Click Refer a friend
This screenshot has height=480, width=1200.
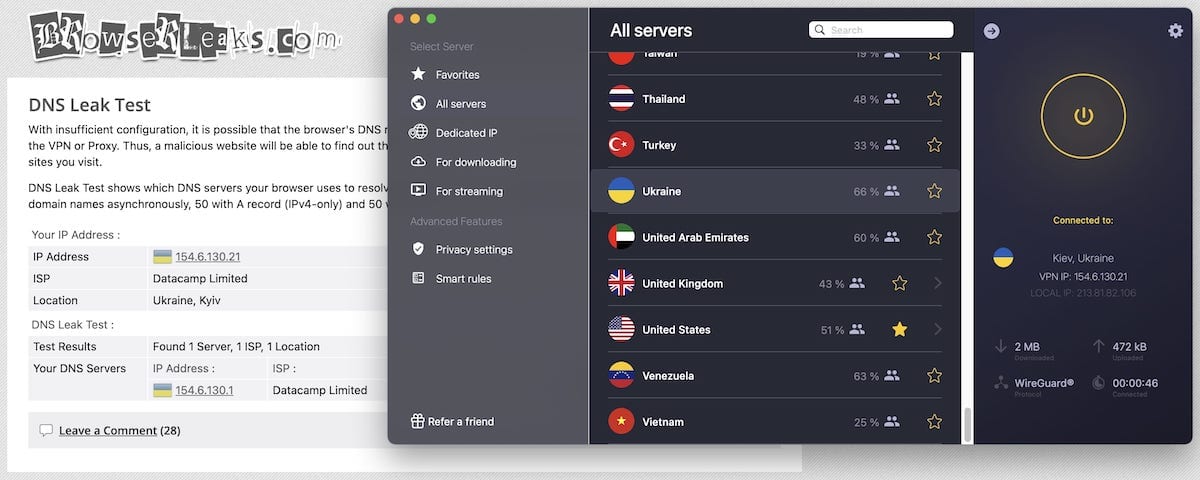tap(461, 421)
